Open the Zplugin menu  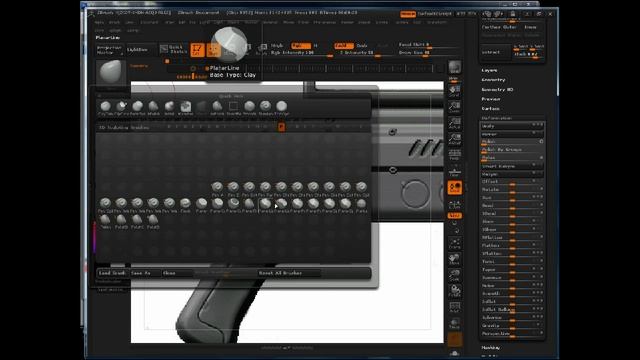116,30
